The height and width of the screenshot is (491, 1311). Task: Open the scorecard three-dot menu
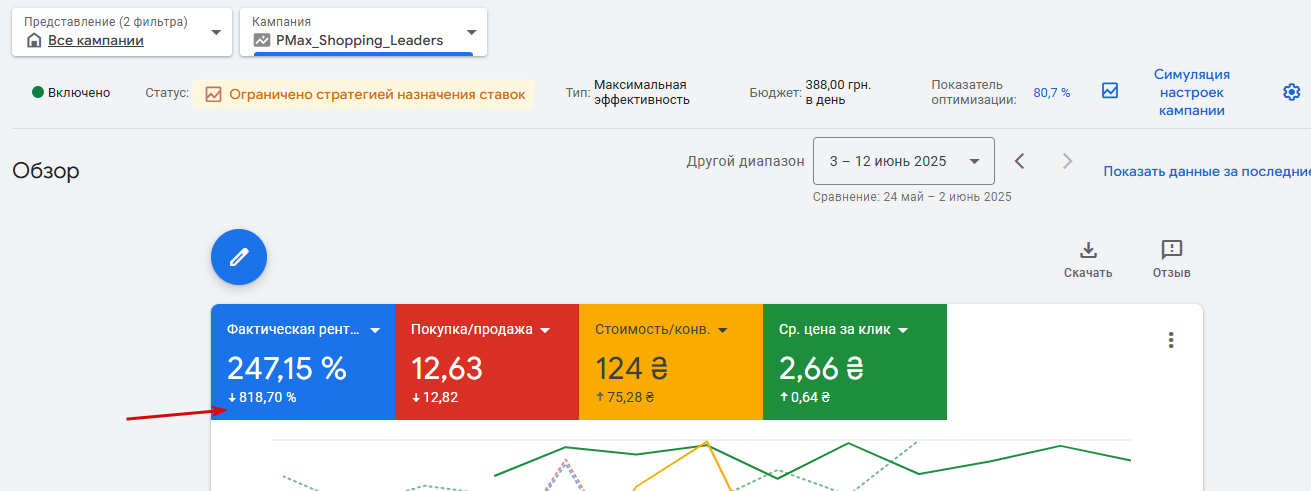point(1171,340)
